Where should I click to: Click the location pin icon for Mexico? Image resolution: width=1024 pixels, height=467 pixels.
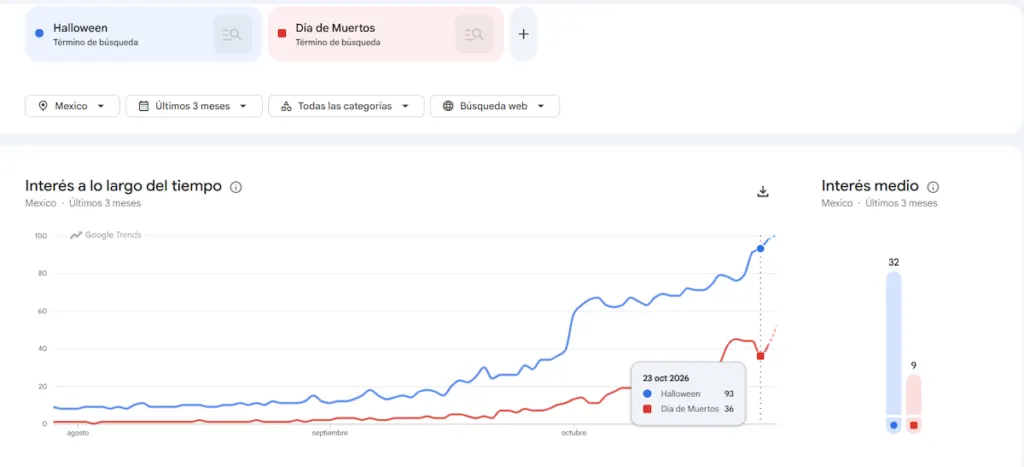click(43, 106)
